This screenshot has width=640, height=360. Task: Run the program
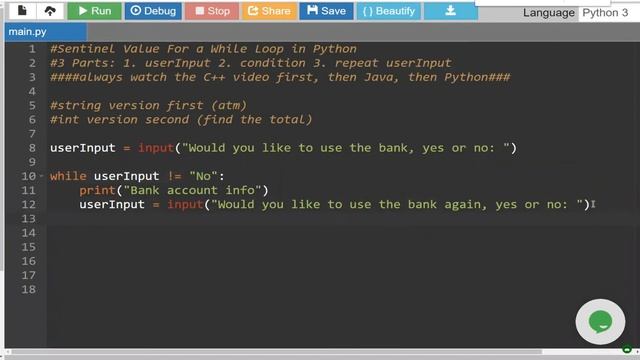click(94, 11)
